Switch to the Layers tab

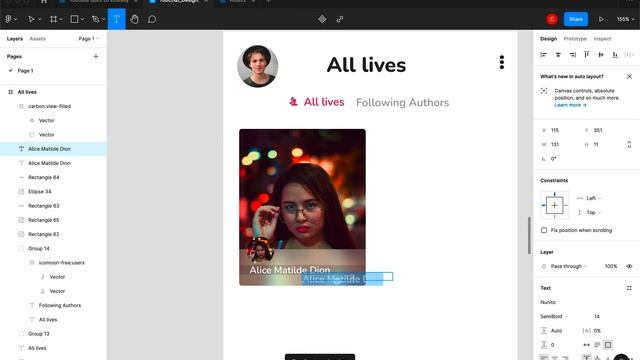point(15,39)
